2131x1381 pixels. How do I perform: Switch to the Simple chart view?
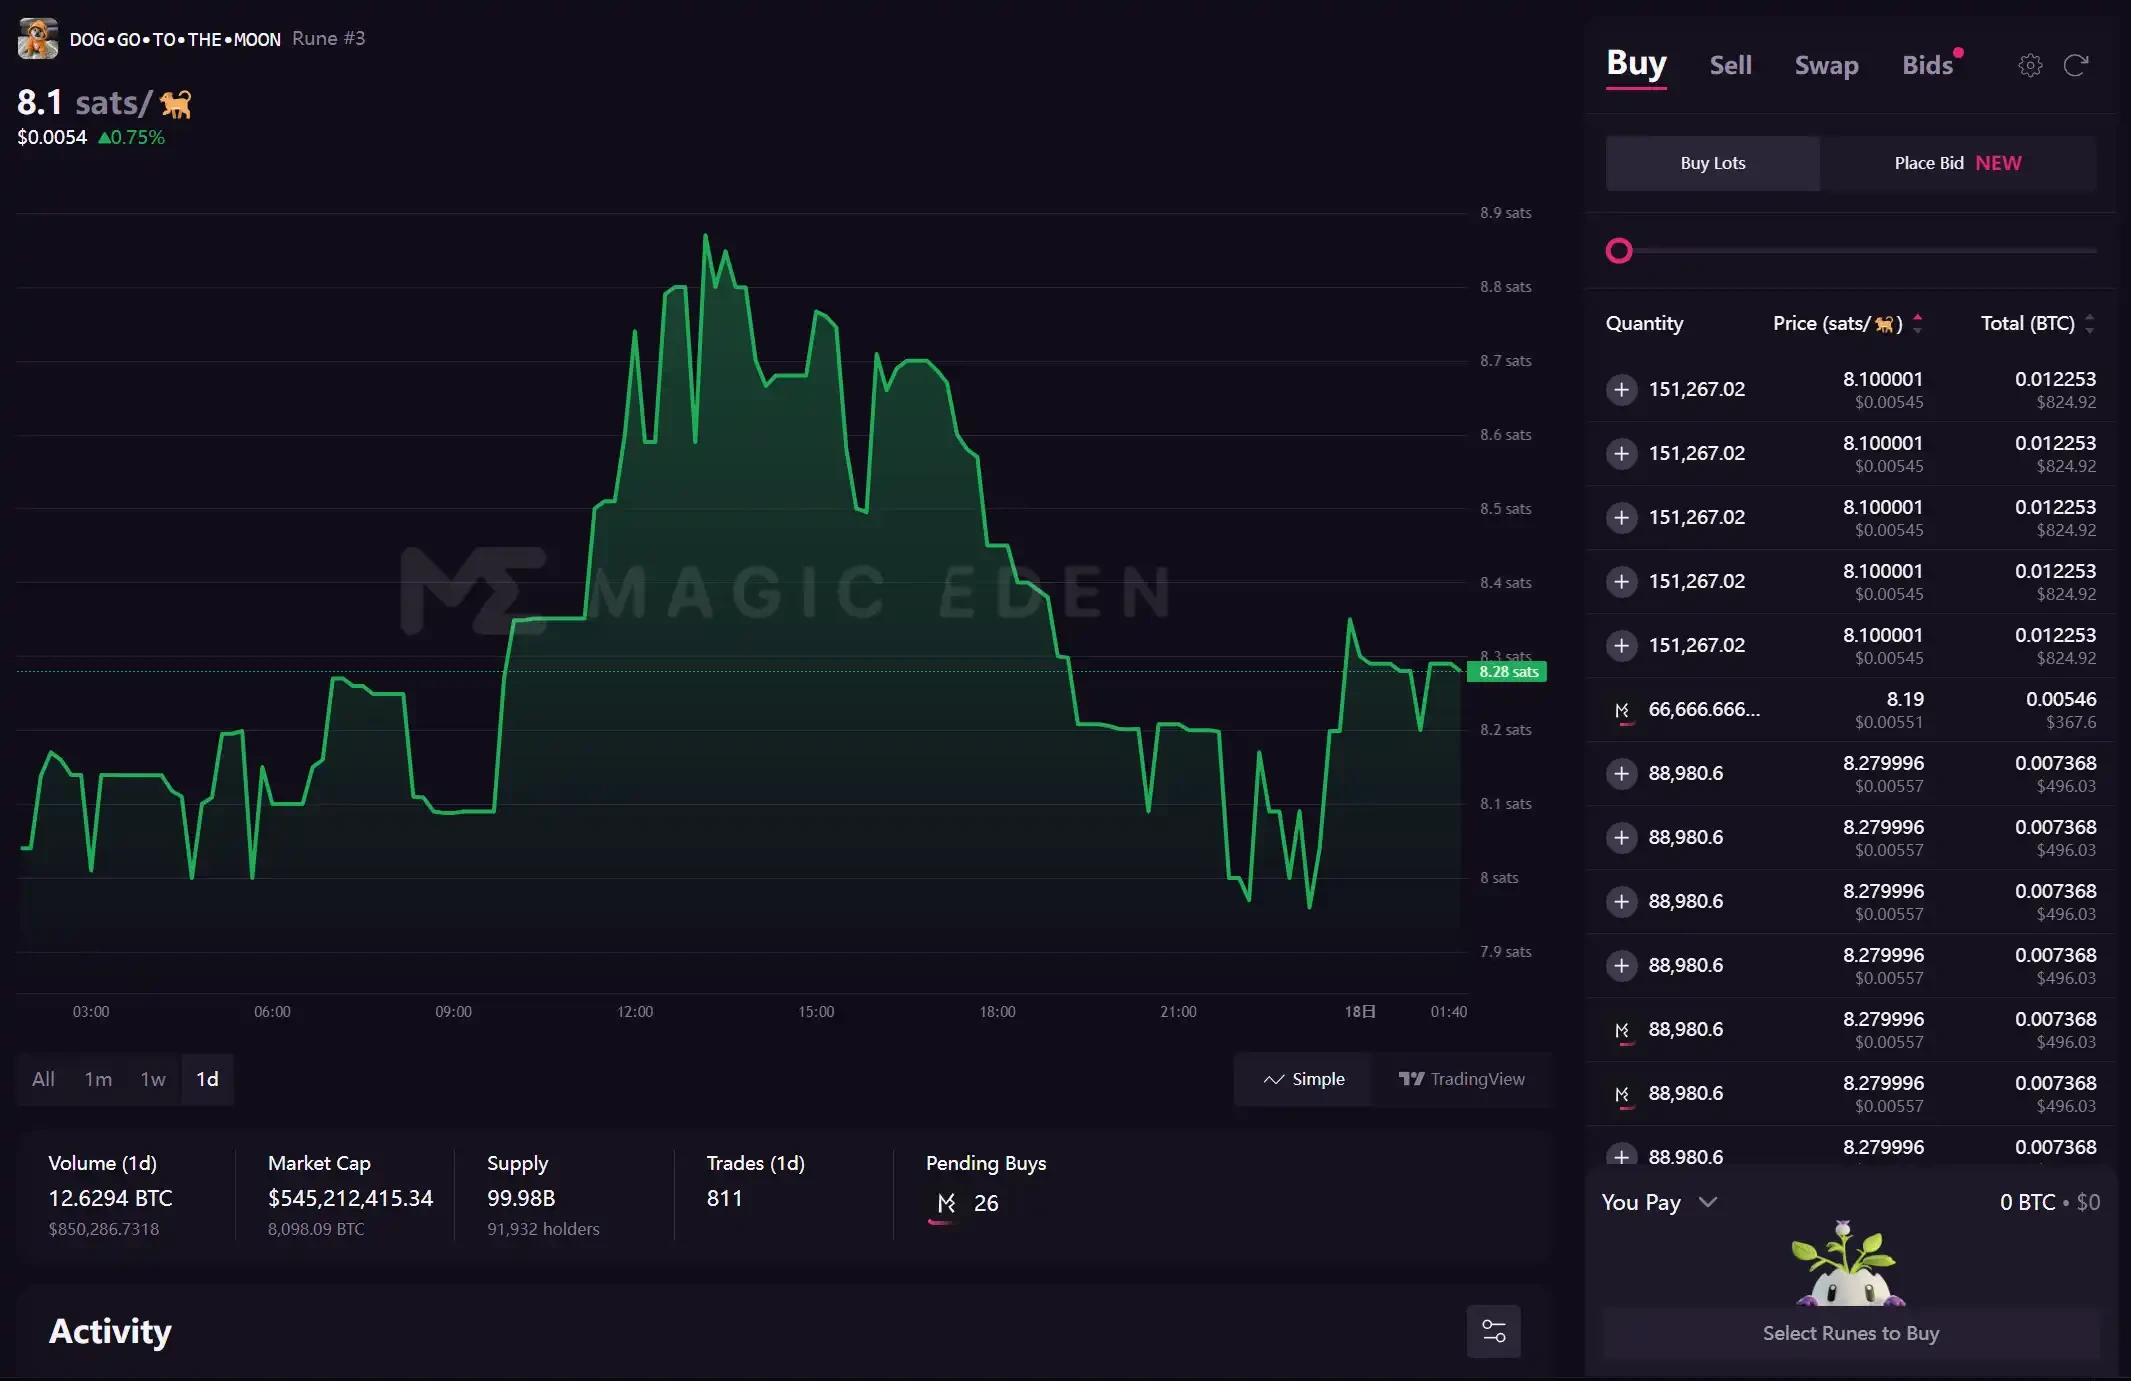pyautogui.click(x=1305, y=1078)
